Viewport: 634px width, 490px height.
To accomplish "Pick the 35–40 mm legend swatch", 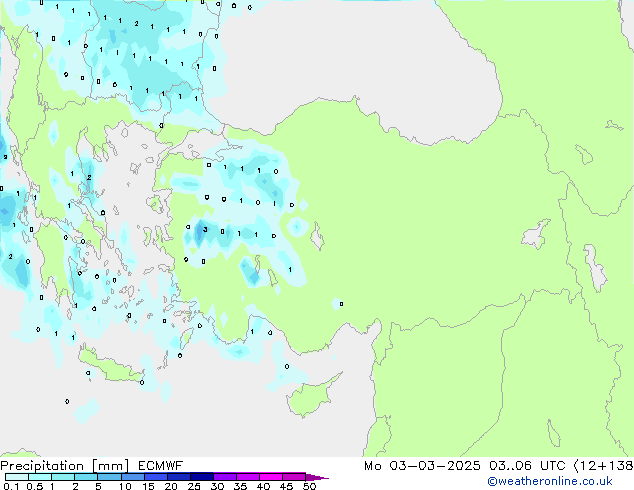I will click(247, 477).
